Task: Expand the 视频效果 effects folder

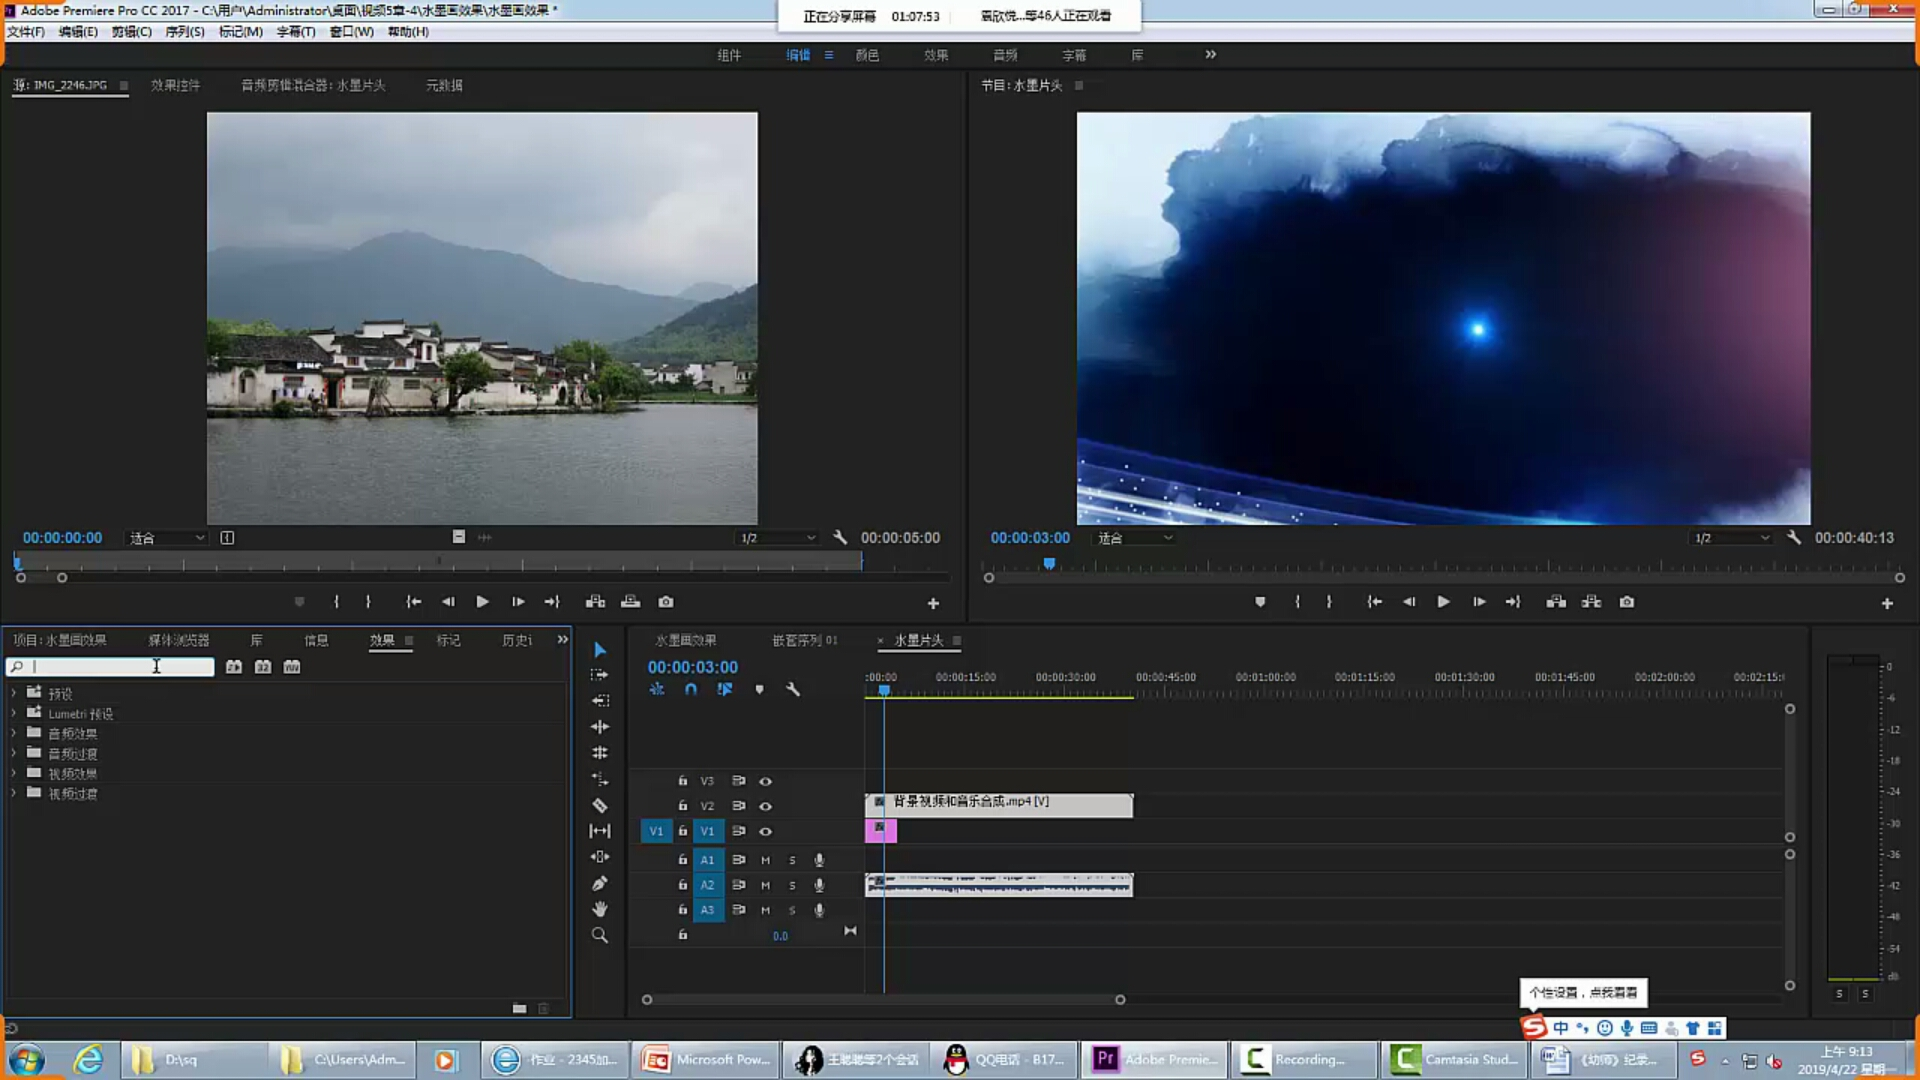Action: pyautogui.click(x=14, y=773)
